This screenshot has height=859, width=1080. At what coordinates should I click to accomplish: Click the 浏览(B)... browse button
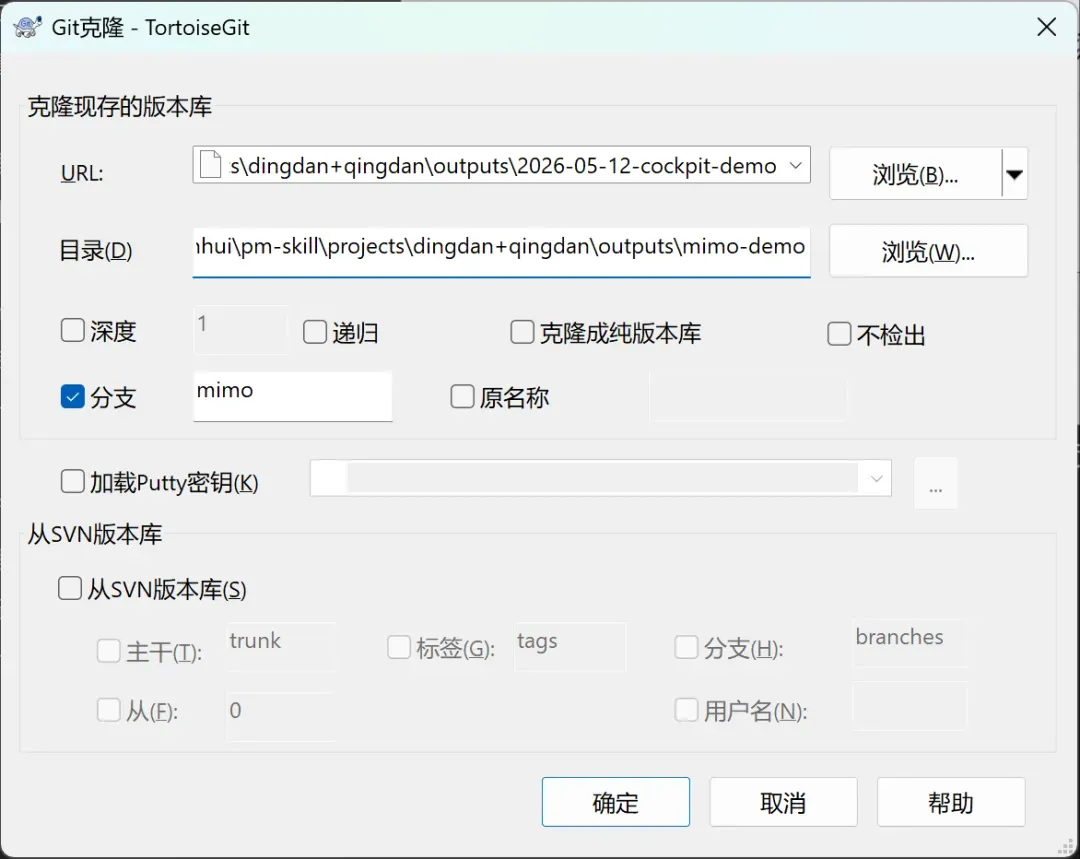point(915,174)
